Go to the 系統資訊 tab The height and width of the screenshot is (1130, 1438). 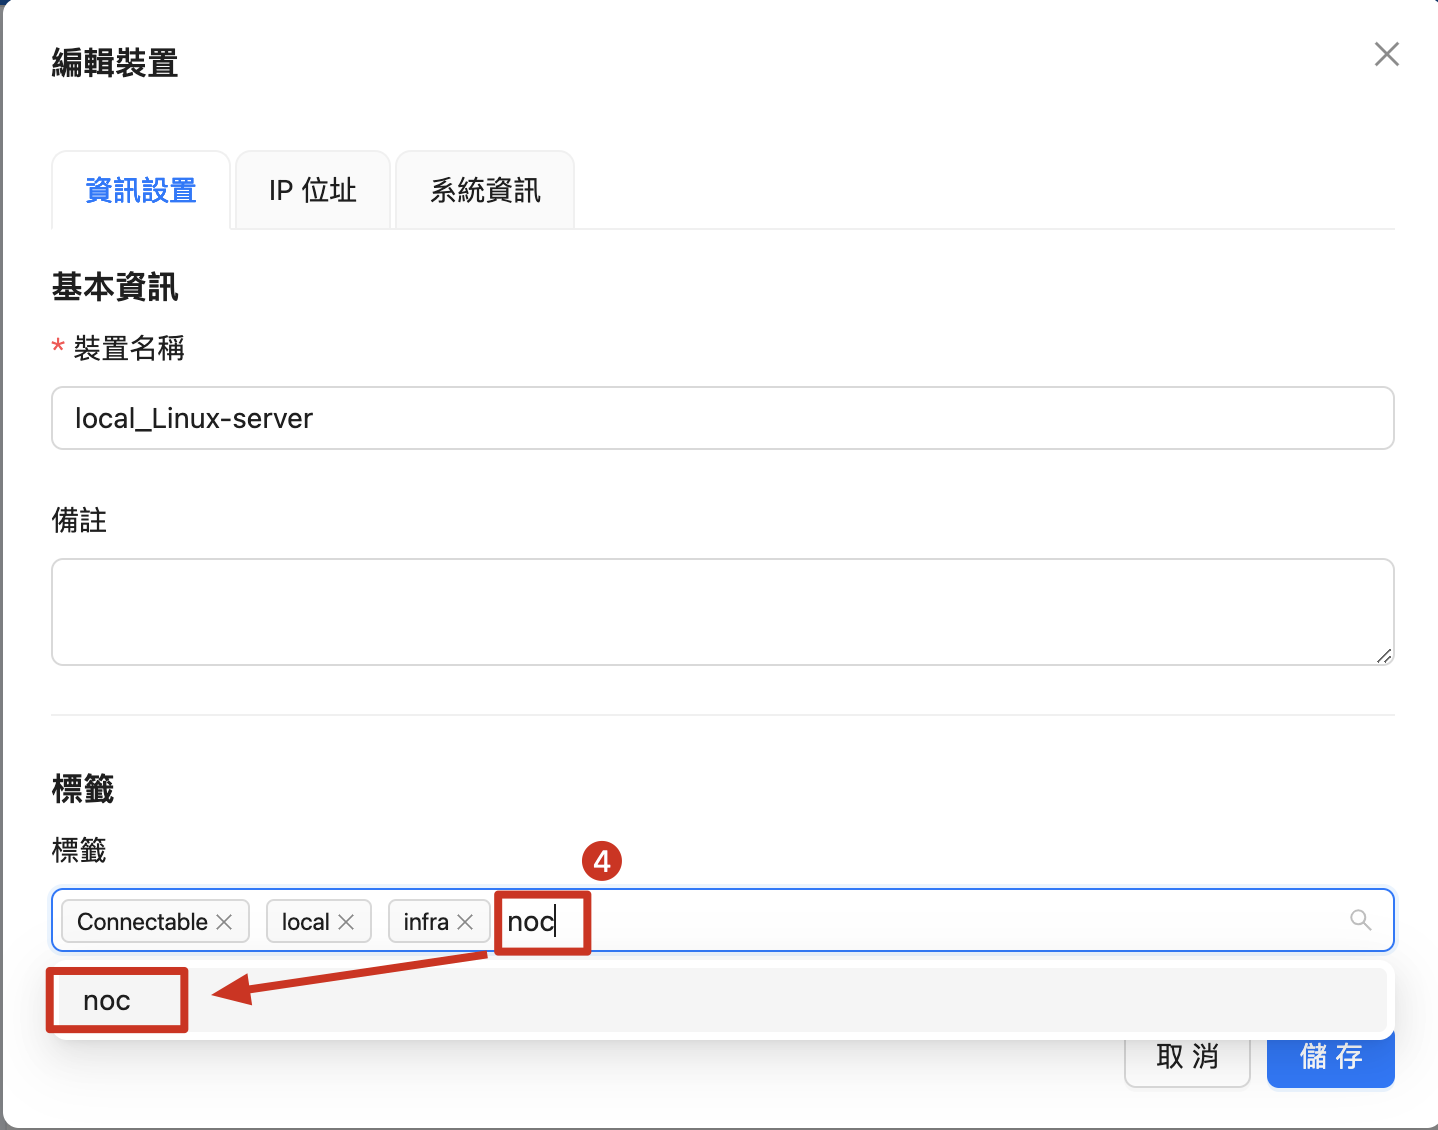coord(485,191)
